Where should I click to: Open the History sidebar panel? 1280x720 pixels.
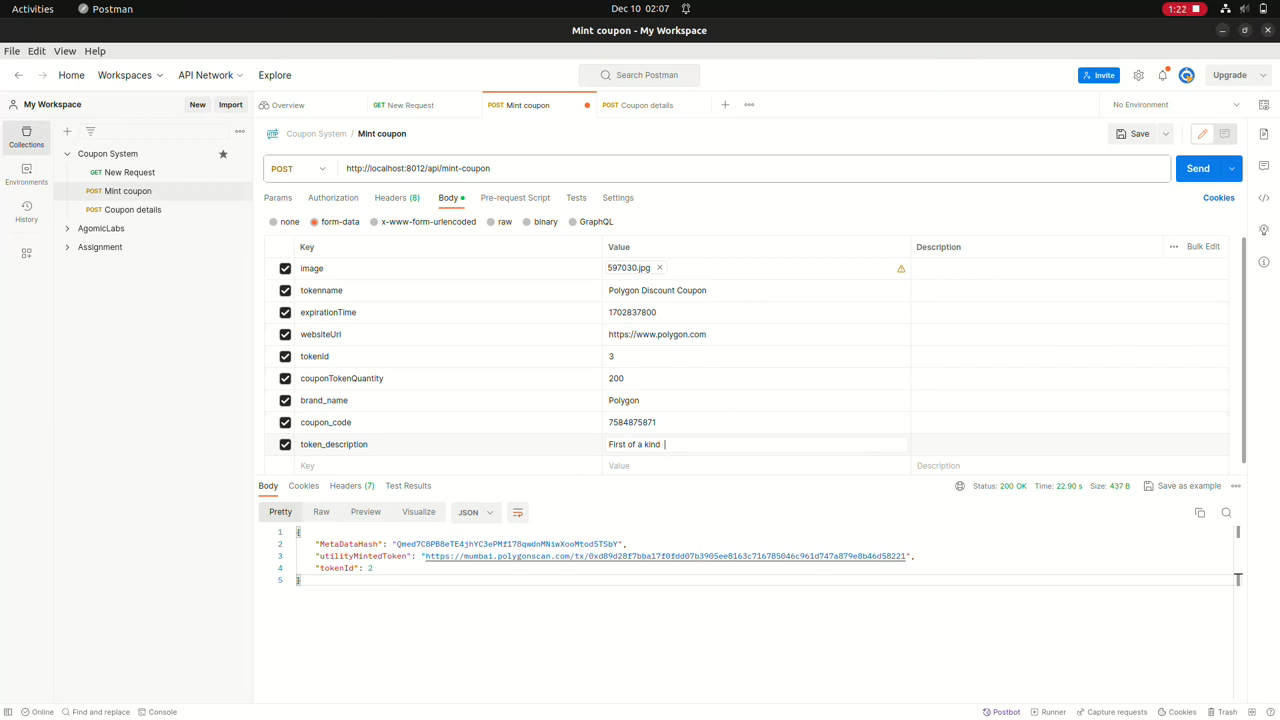(26, 212)
